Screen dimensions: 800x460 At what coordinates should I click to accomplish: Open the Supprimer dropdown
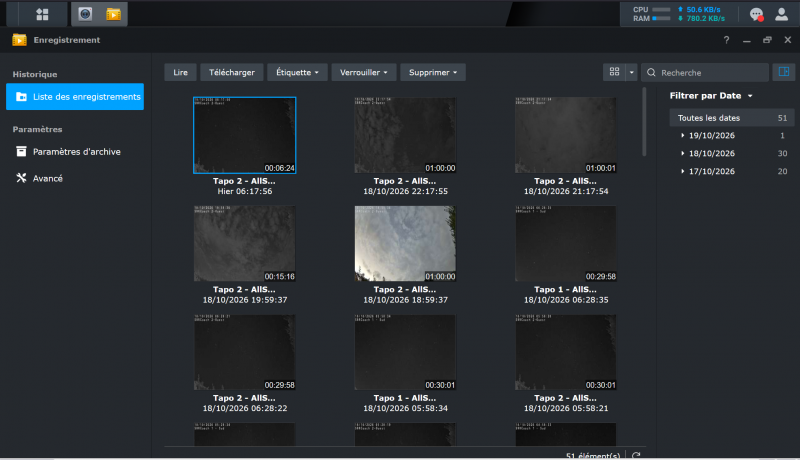(433, 72)
